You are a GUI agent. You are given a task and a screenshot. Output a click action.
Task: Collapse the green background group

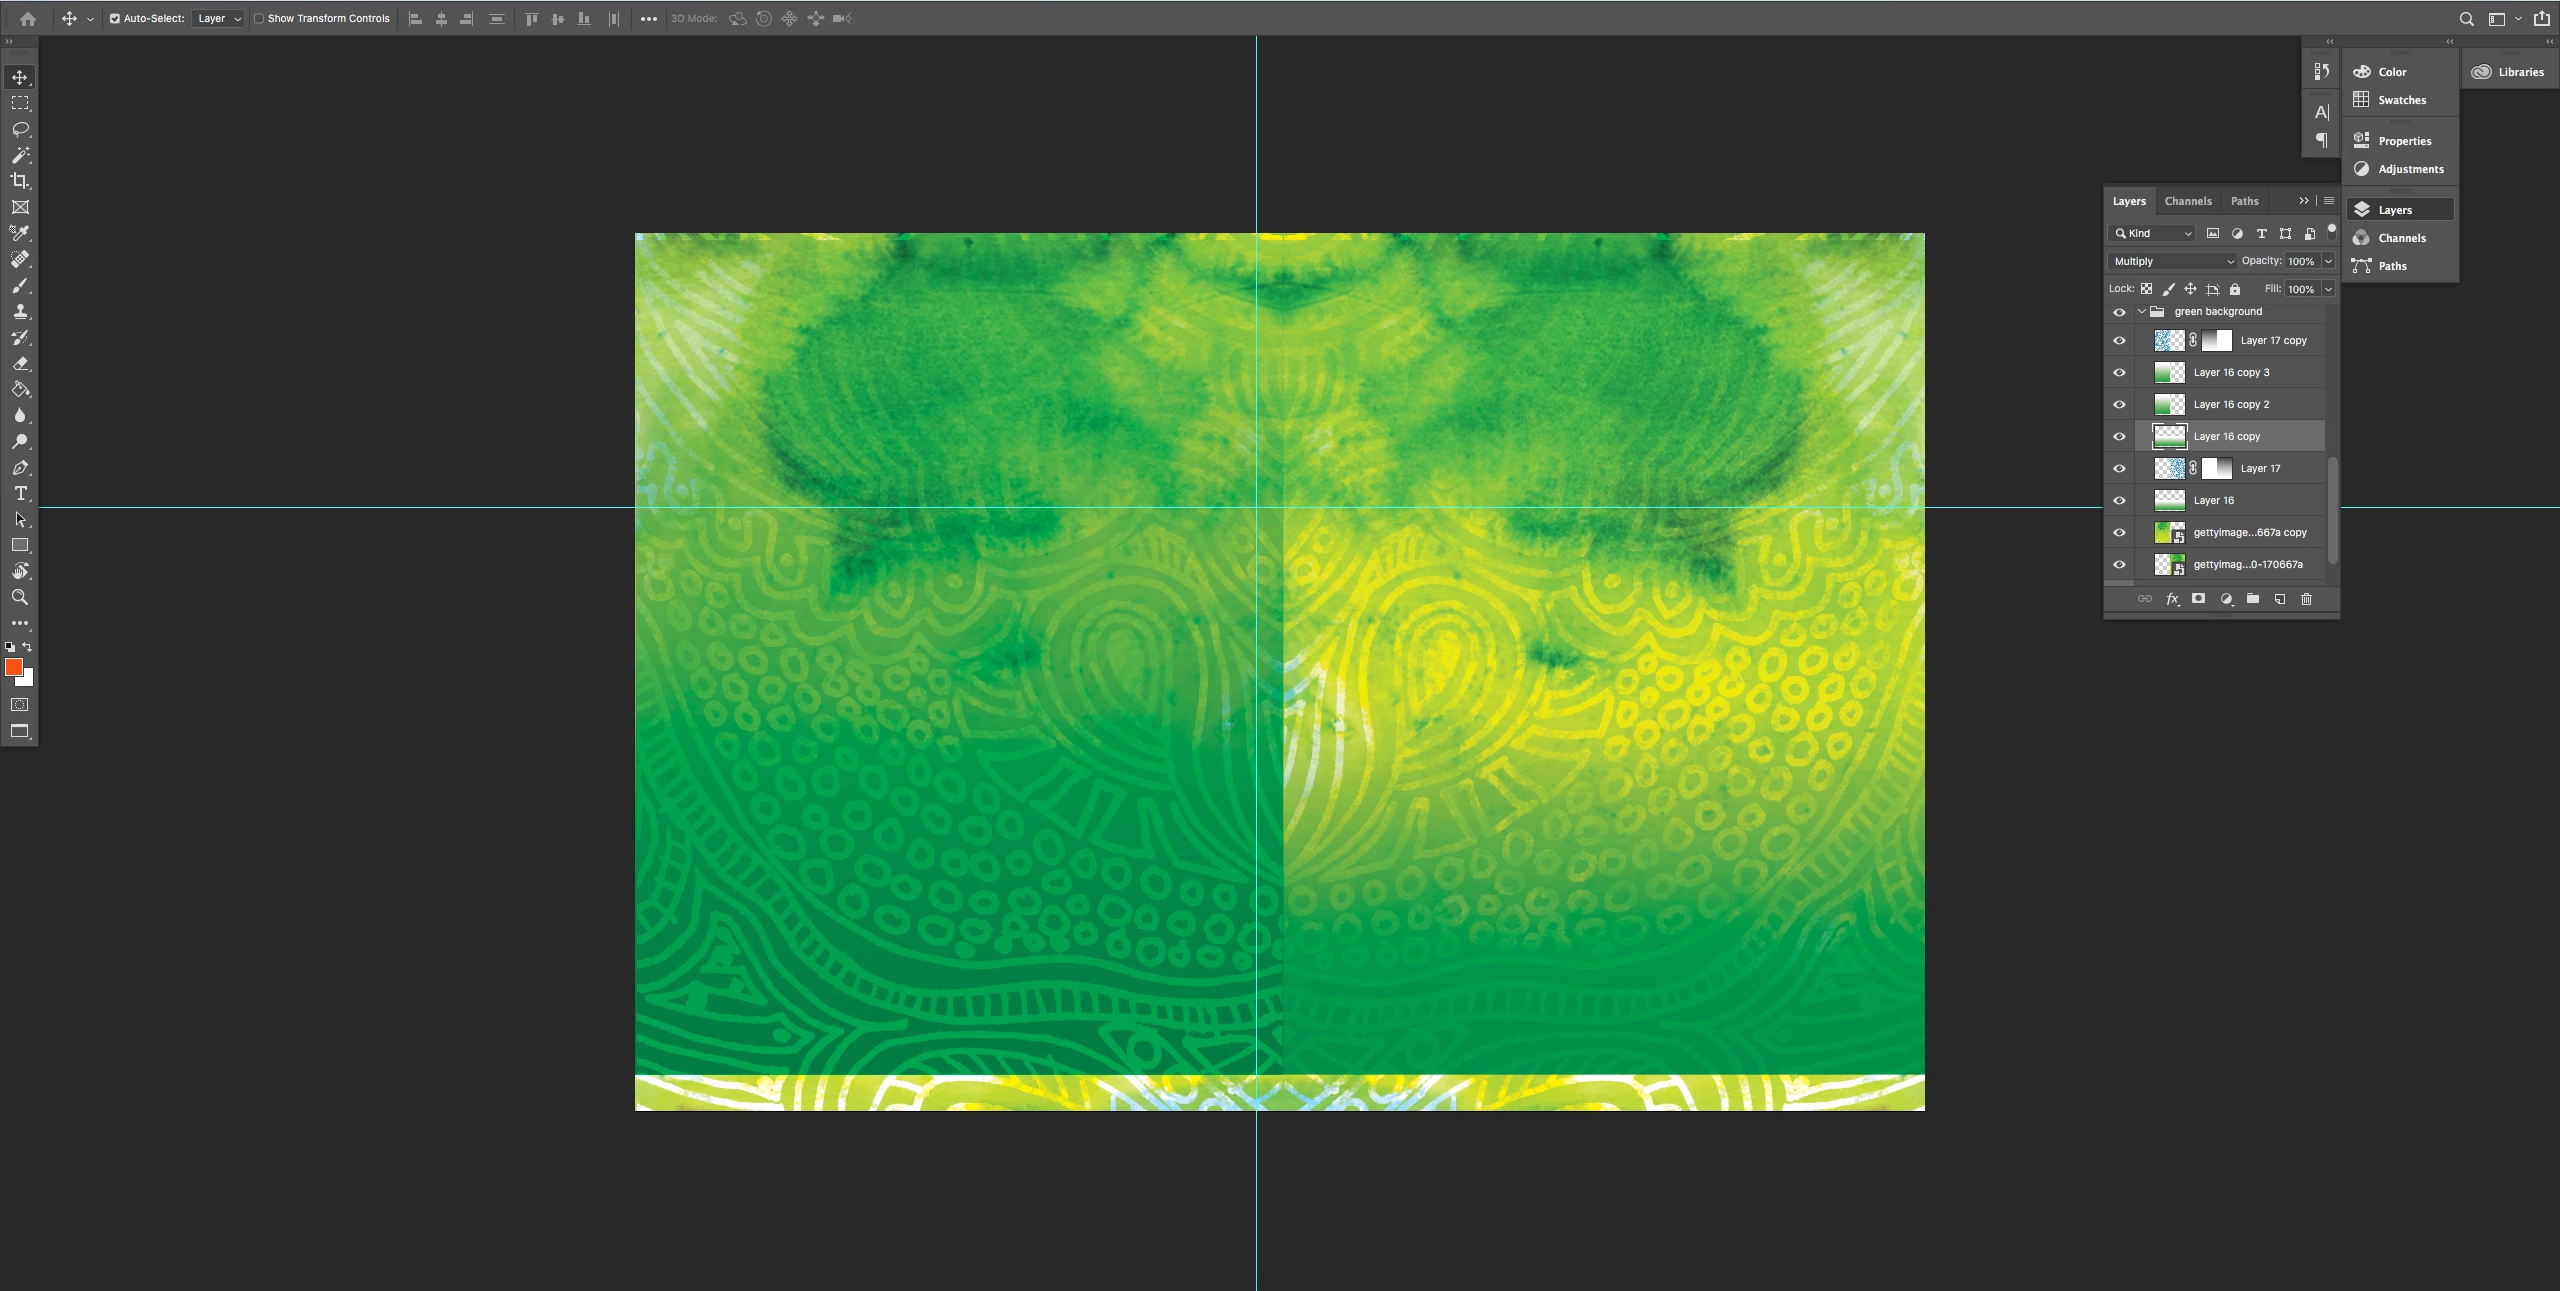[2141, 311]
